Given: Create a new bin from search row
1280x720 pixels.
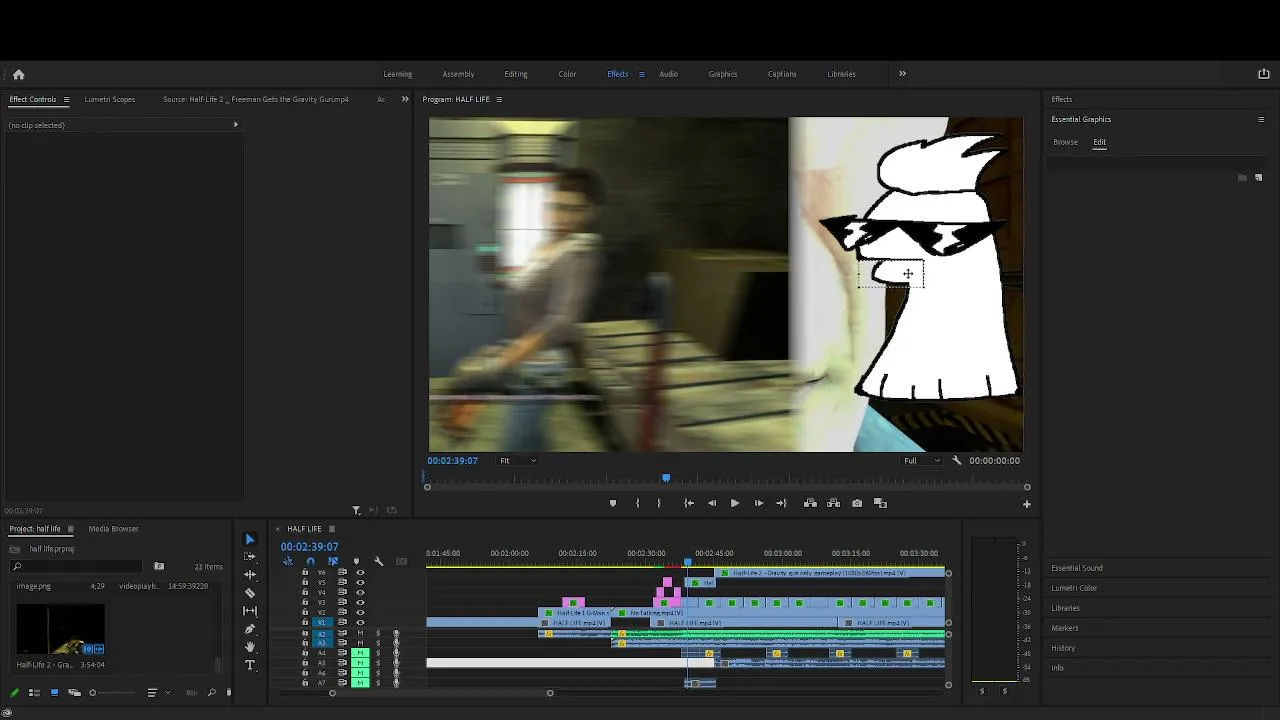Looking at the screenshot, I should coord(158,567).
